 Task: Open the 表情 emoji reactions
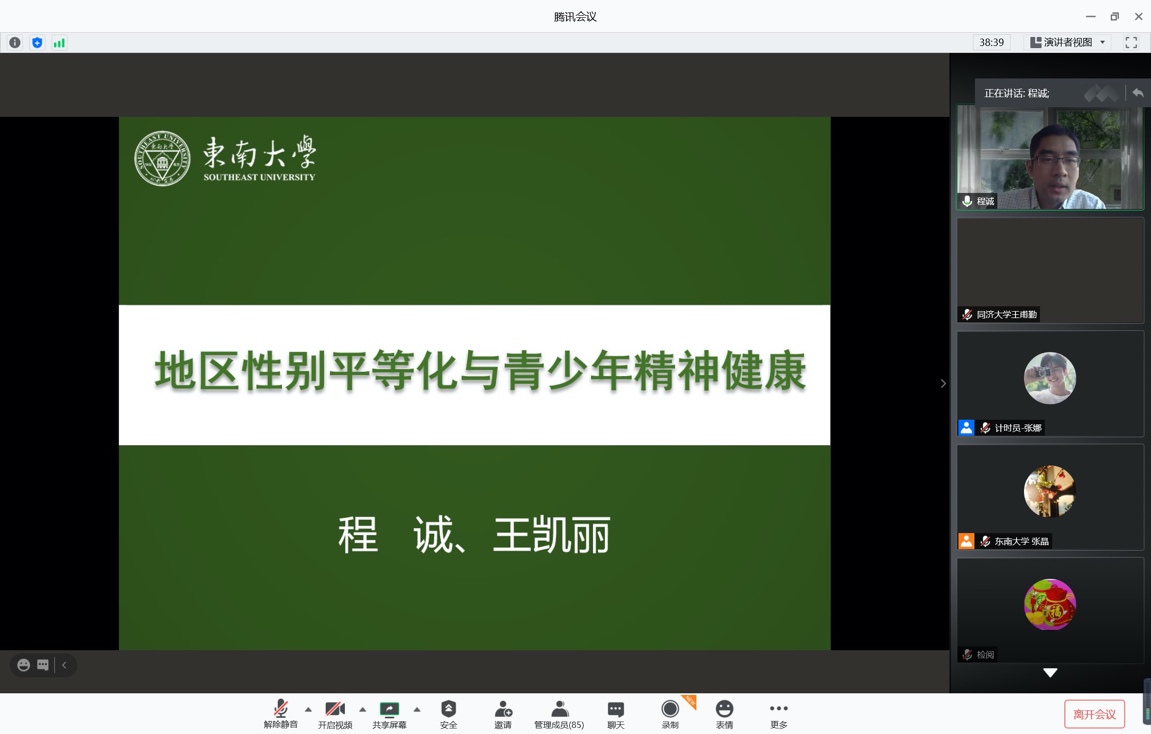point(724,713)
